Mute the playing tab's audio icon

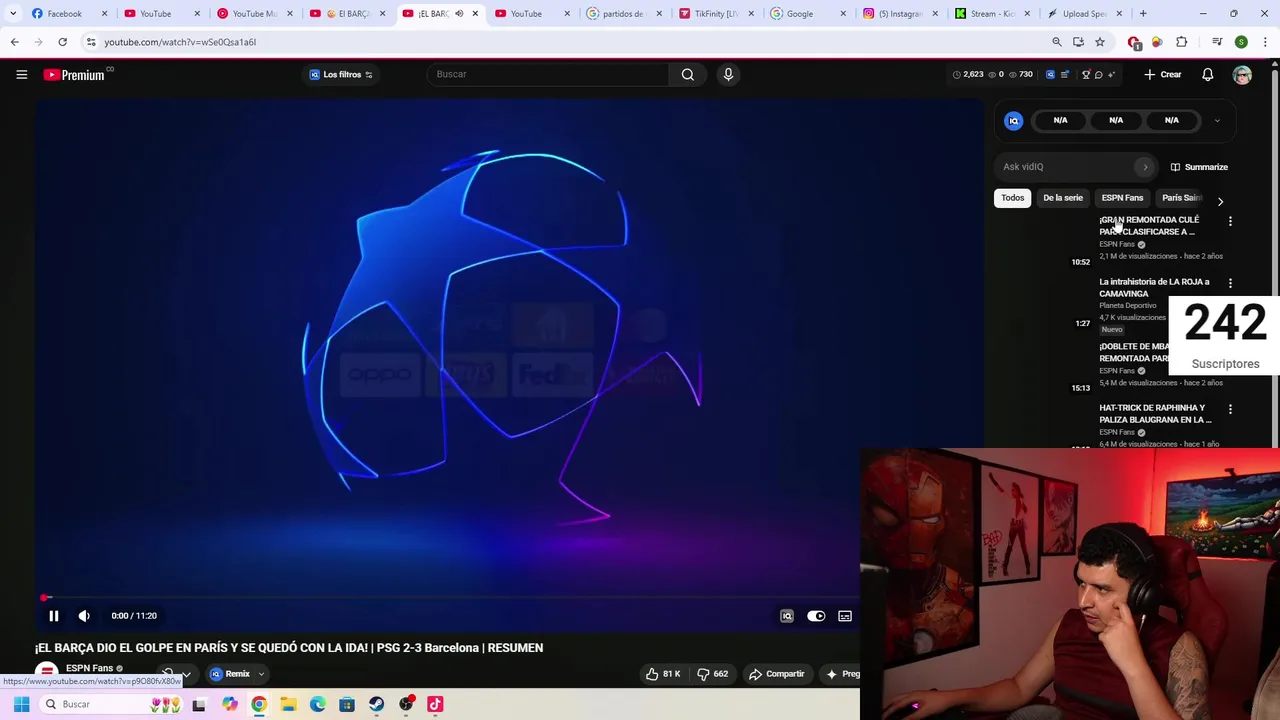pos(459,14)
